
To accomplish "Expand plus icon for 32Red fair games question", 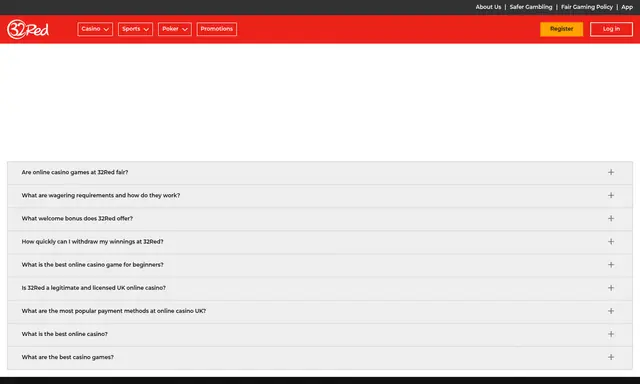I will click(611, 172).
